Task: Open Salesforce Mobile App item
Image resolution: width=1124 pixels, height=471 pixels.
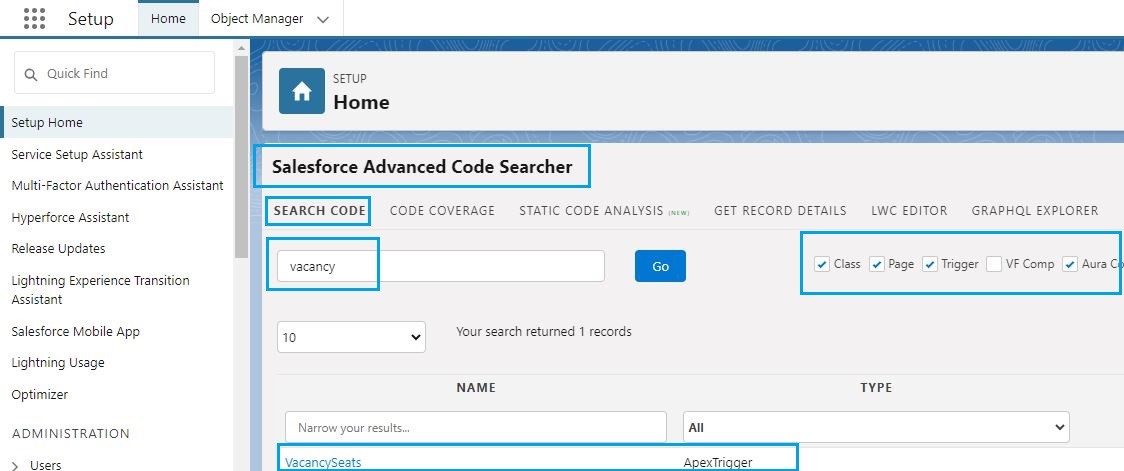Action: [x=75, y=331]
